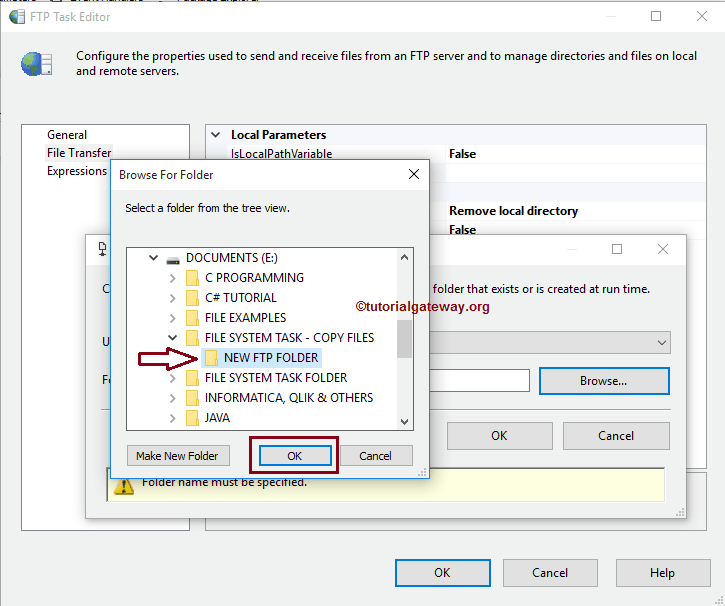Click OK in FTP Task Editor

(x=442, y=573)
